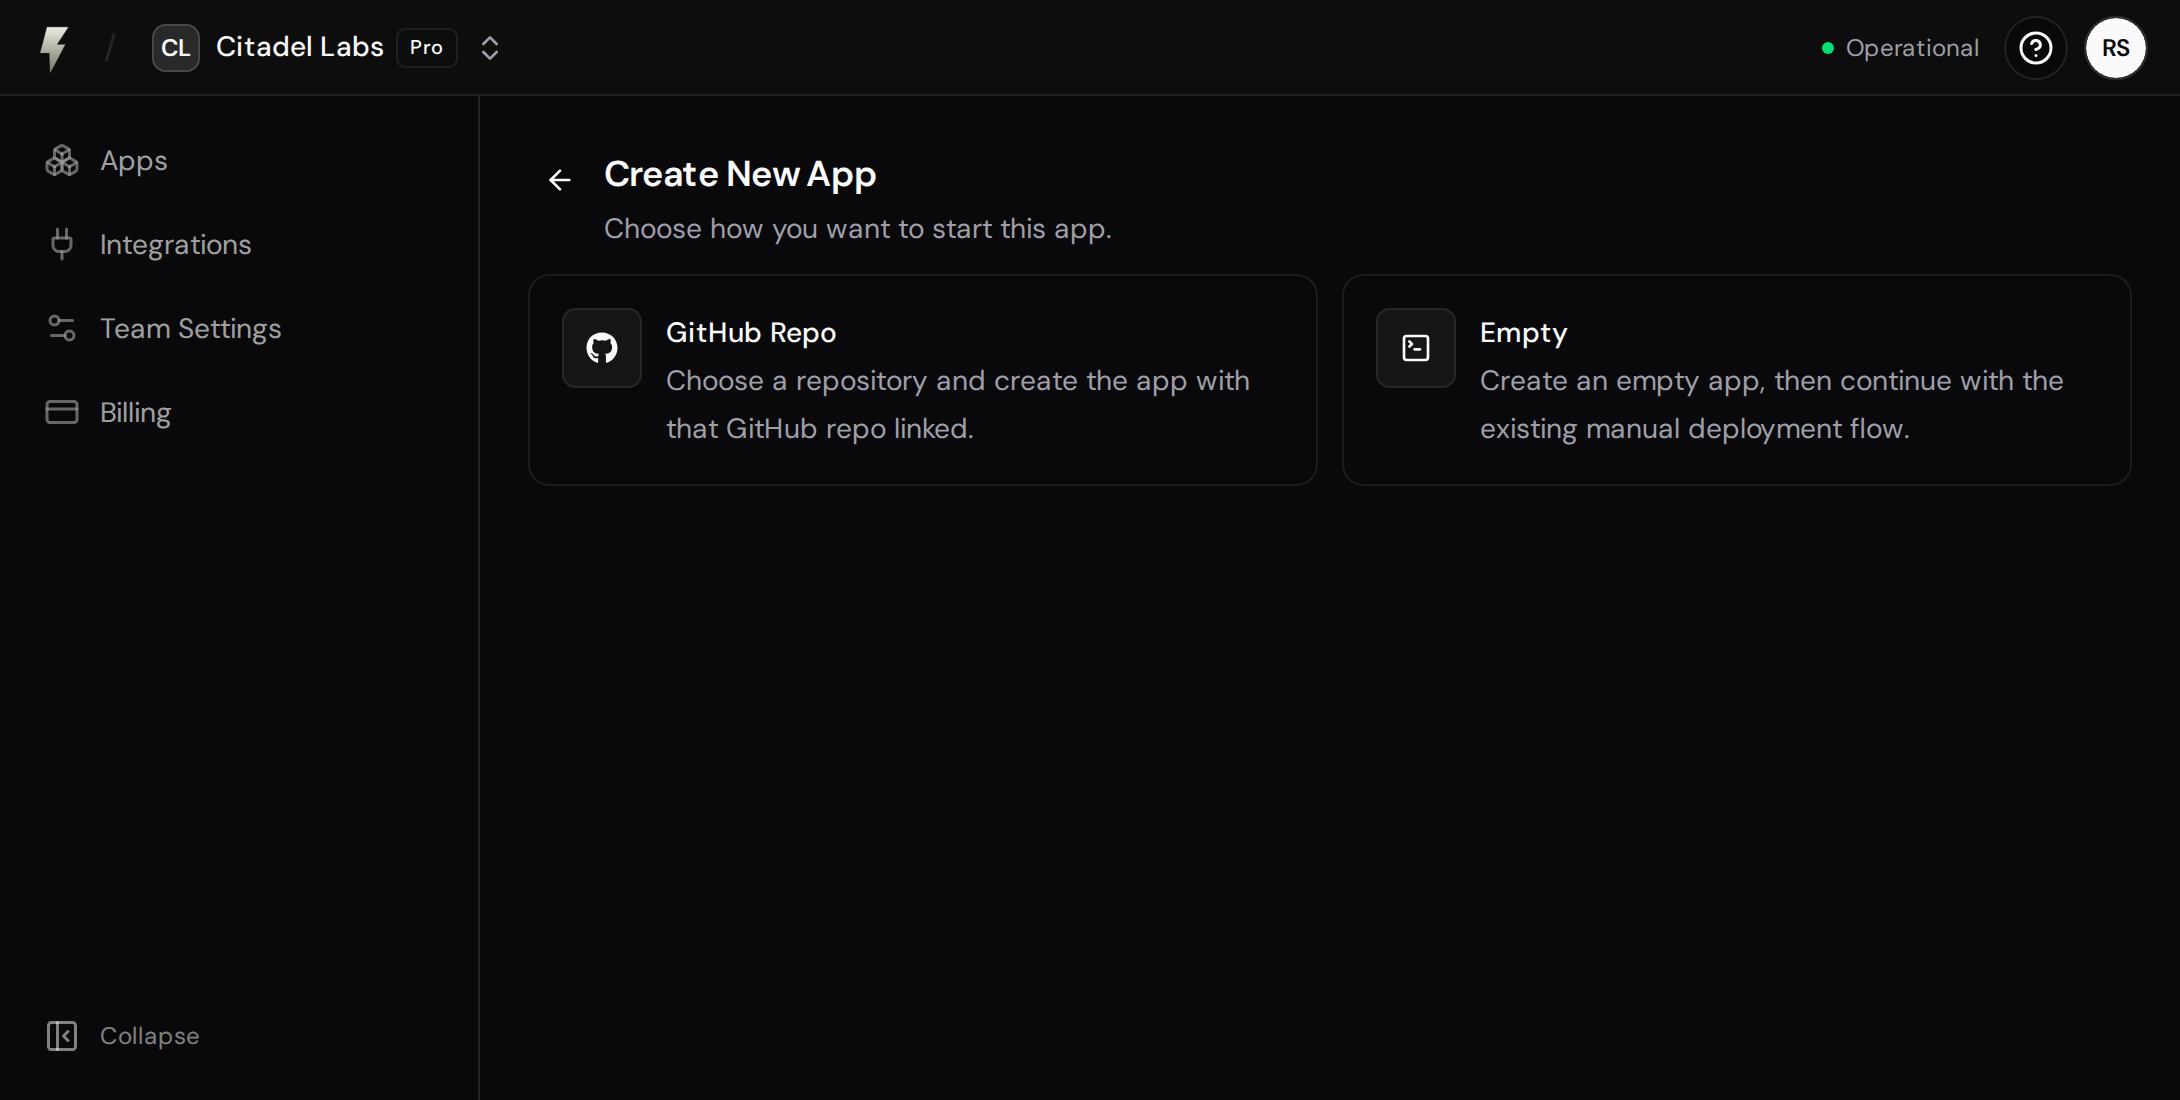The height and width of the screenshot is (1100, 2180).
Task: Click the Empty card description text
Action: click(x=1771, y=405)
